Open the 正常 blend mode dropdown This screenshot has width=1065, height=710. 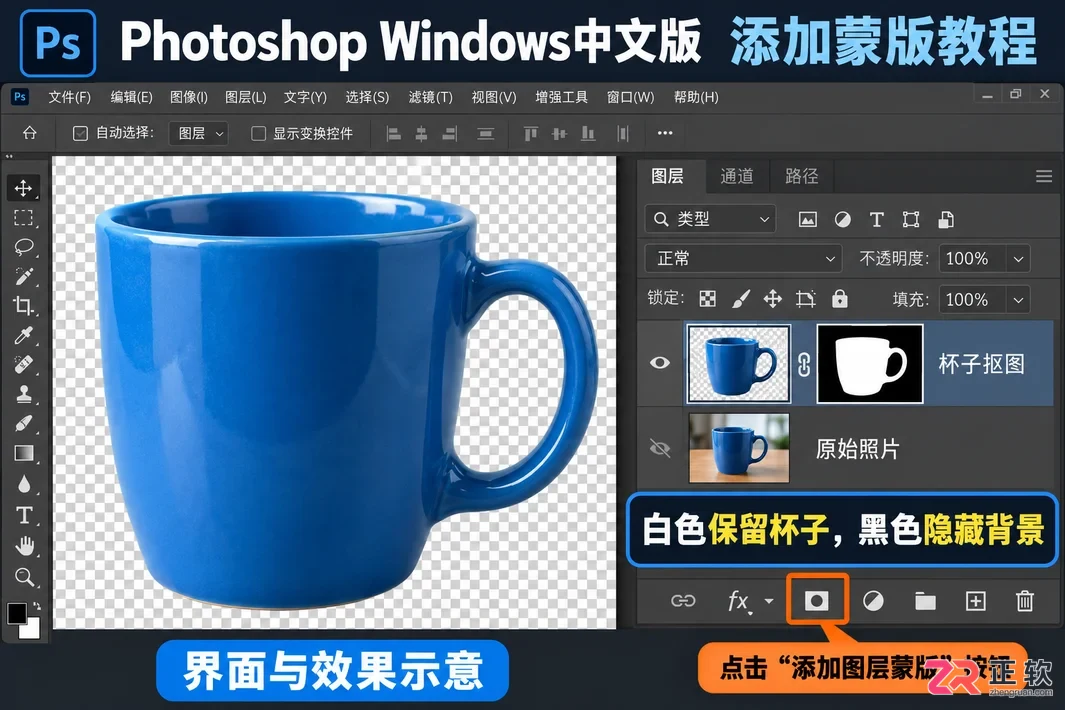point(743,258)
